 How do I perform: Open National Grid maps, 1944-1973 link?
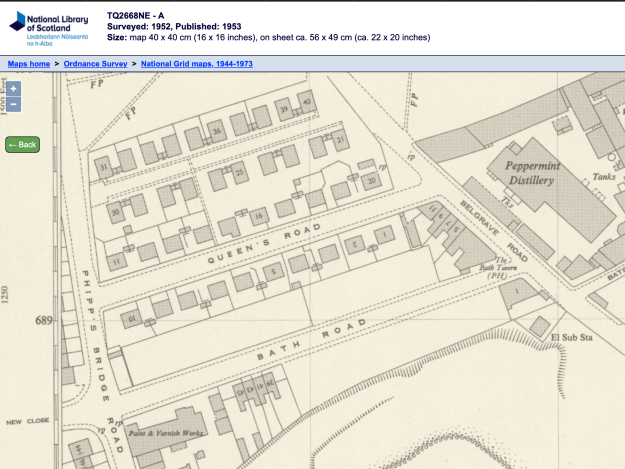197,63
